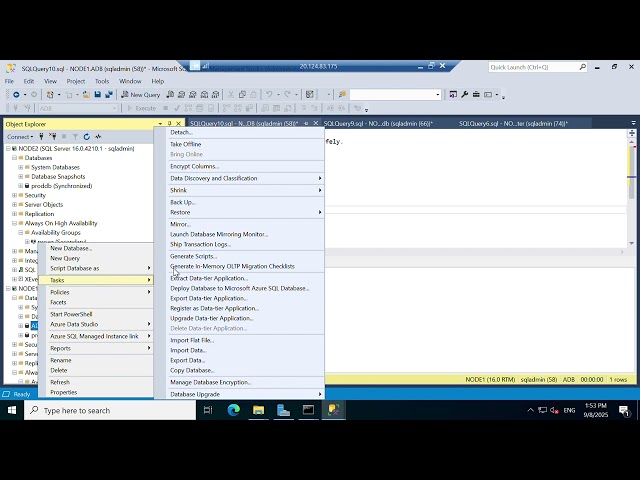Viewport: 640px width, 480px height.
Task: Expand the Server Objects folder
Action: pos(14,204)
